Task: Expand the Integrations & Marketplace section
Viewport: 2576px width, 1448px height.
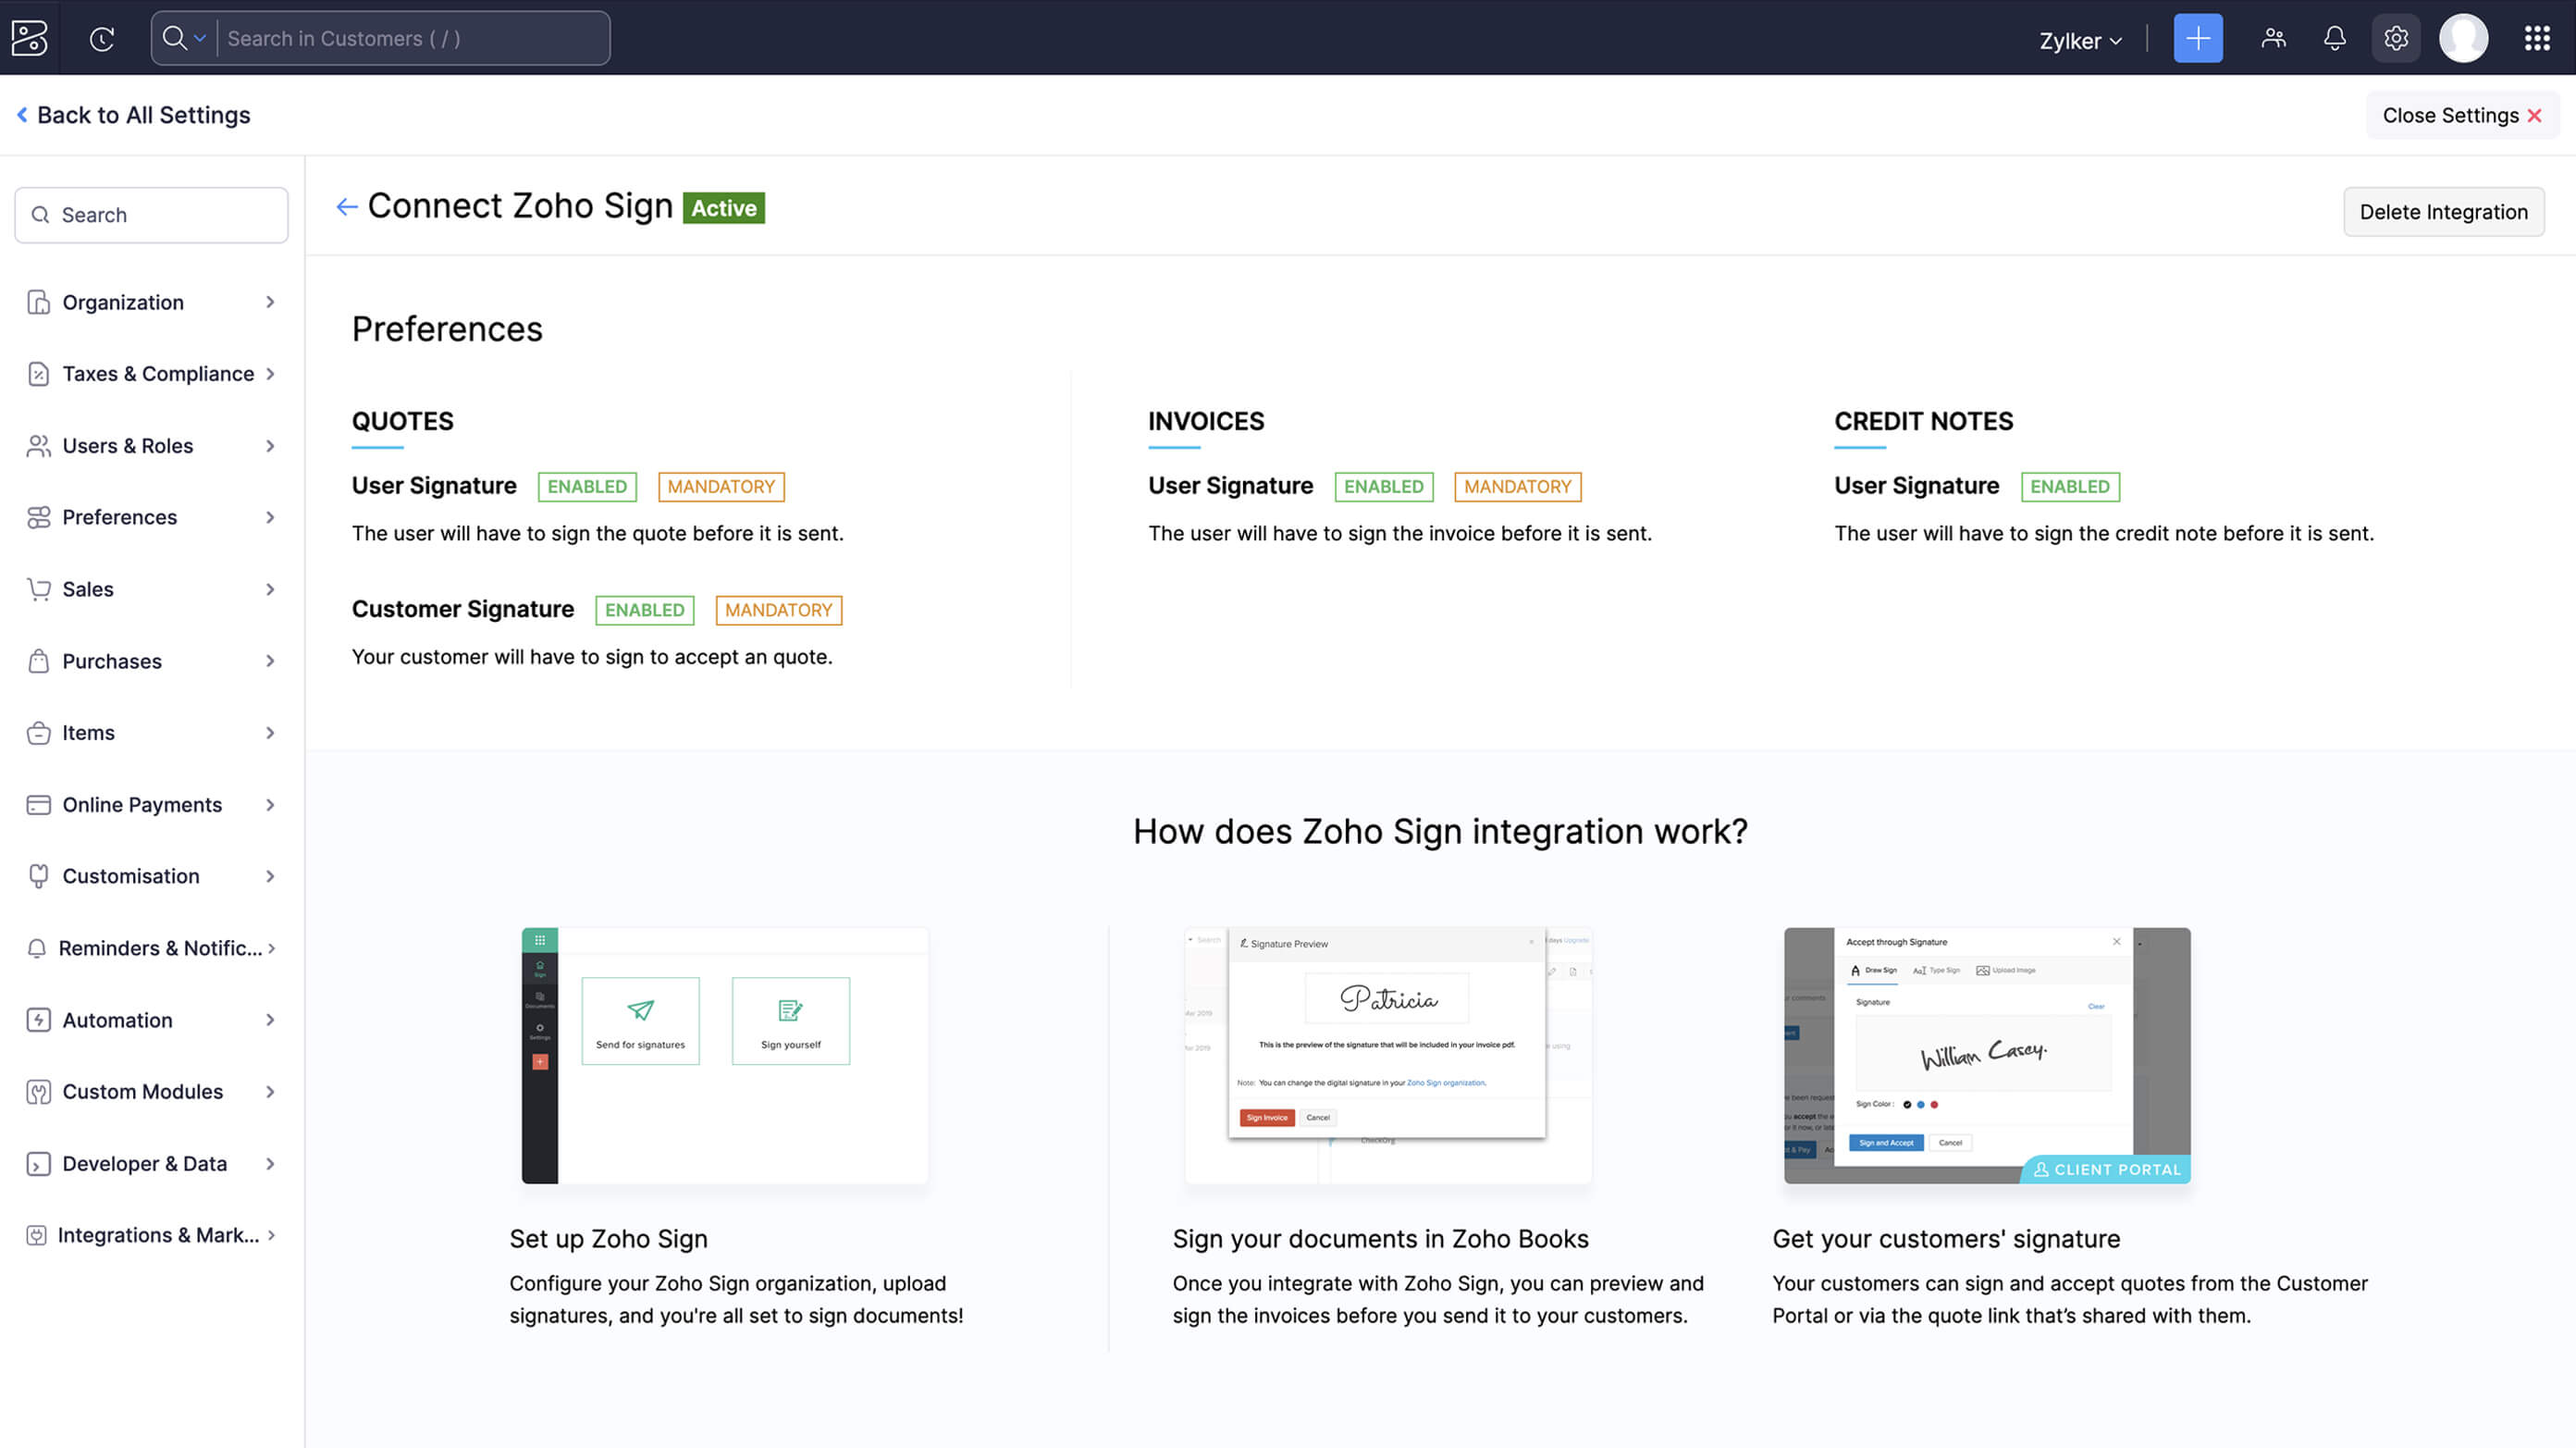Action: tap(150, 1235)
